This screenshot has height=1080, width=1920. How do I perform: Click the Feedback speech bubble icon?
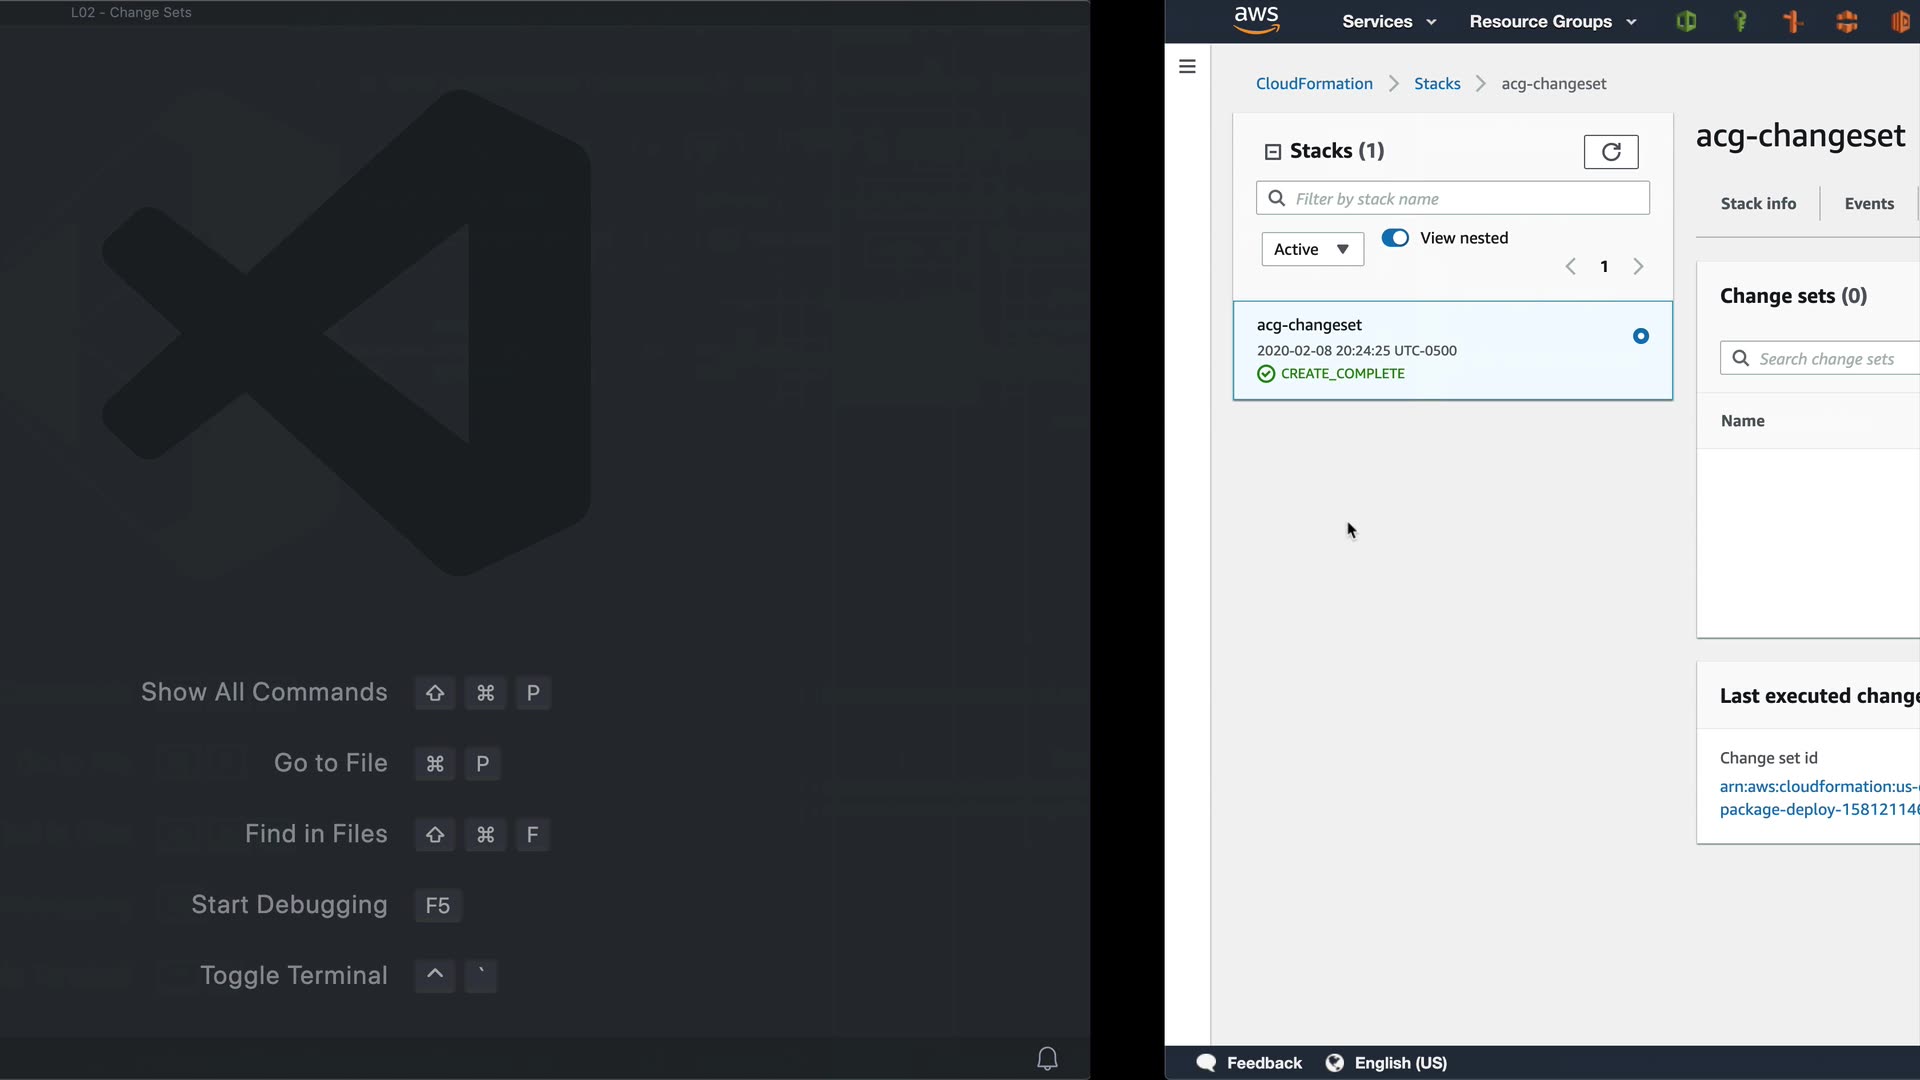[1206, 1063]
